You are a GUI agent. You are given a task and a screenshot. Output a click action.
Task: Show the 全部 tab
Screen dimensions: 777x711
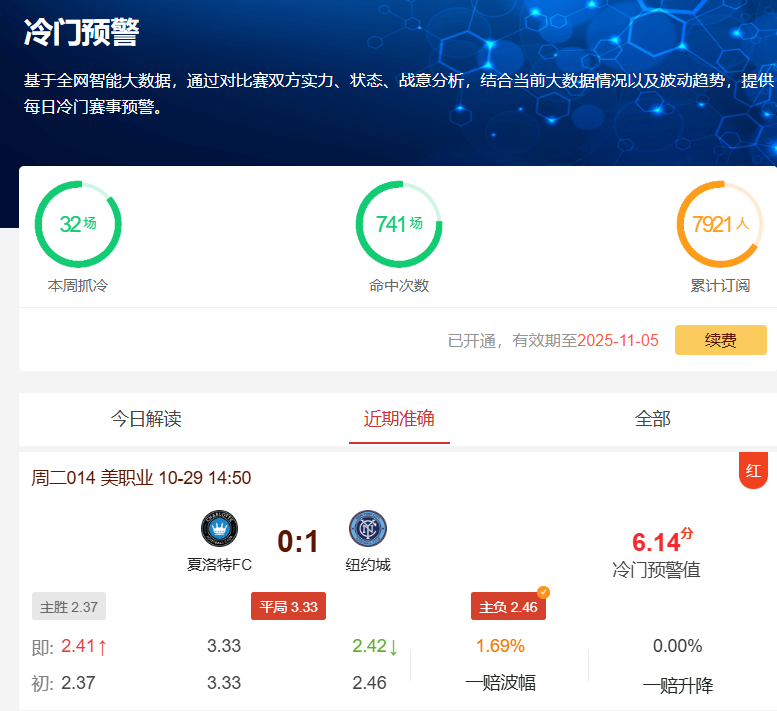pyautogui.click(x=652, y=419)
